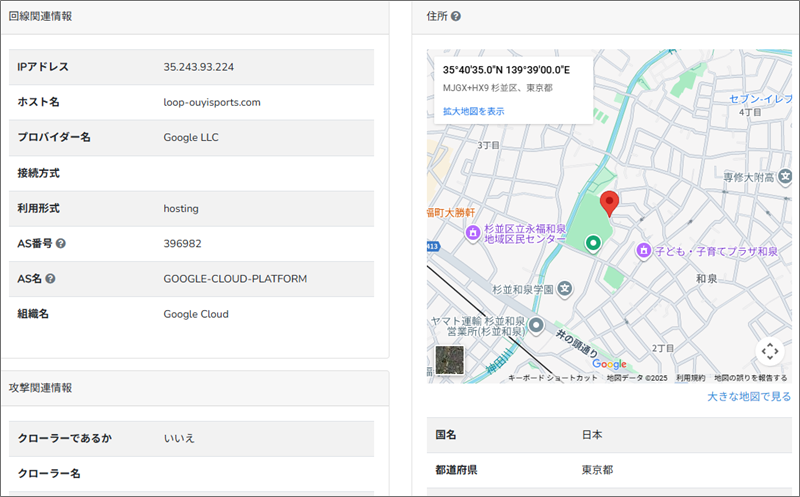Click the Google logo on map
Viewport: 800px width, 497px height.
(x=609, y=364)
